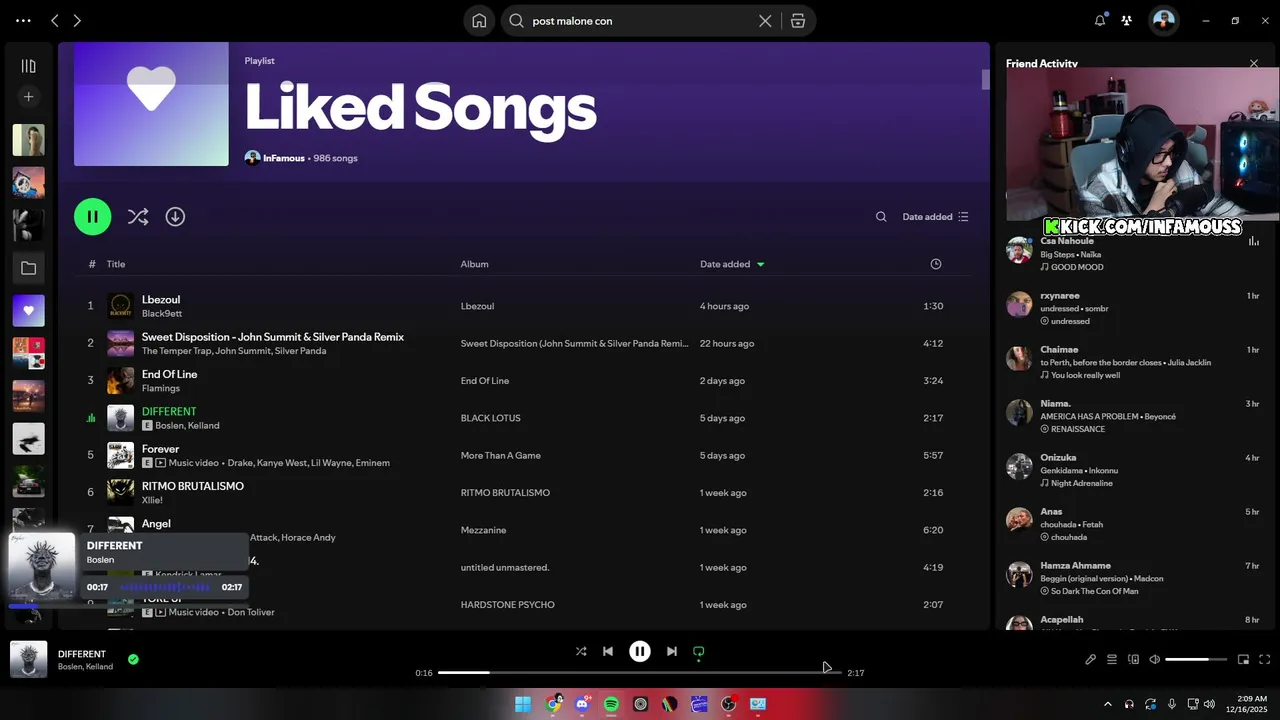Image resolution: width=1280 pixels, height=720 pixels.
Task: Open the More Than A Game album link
Action: 500,455
